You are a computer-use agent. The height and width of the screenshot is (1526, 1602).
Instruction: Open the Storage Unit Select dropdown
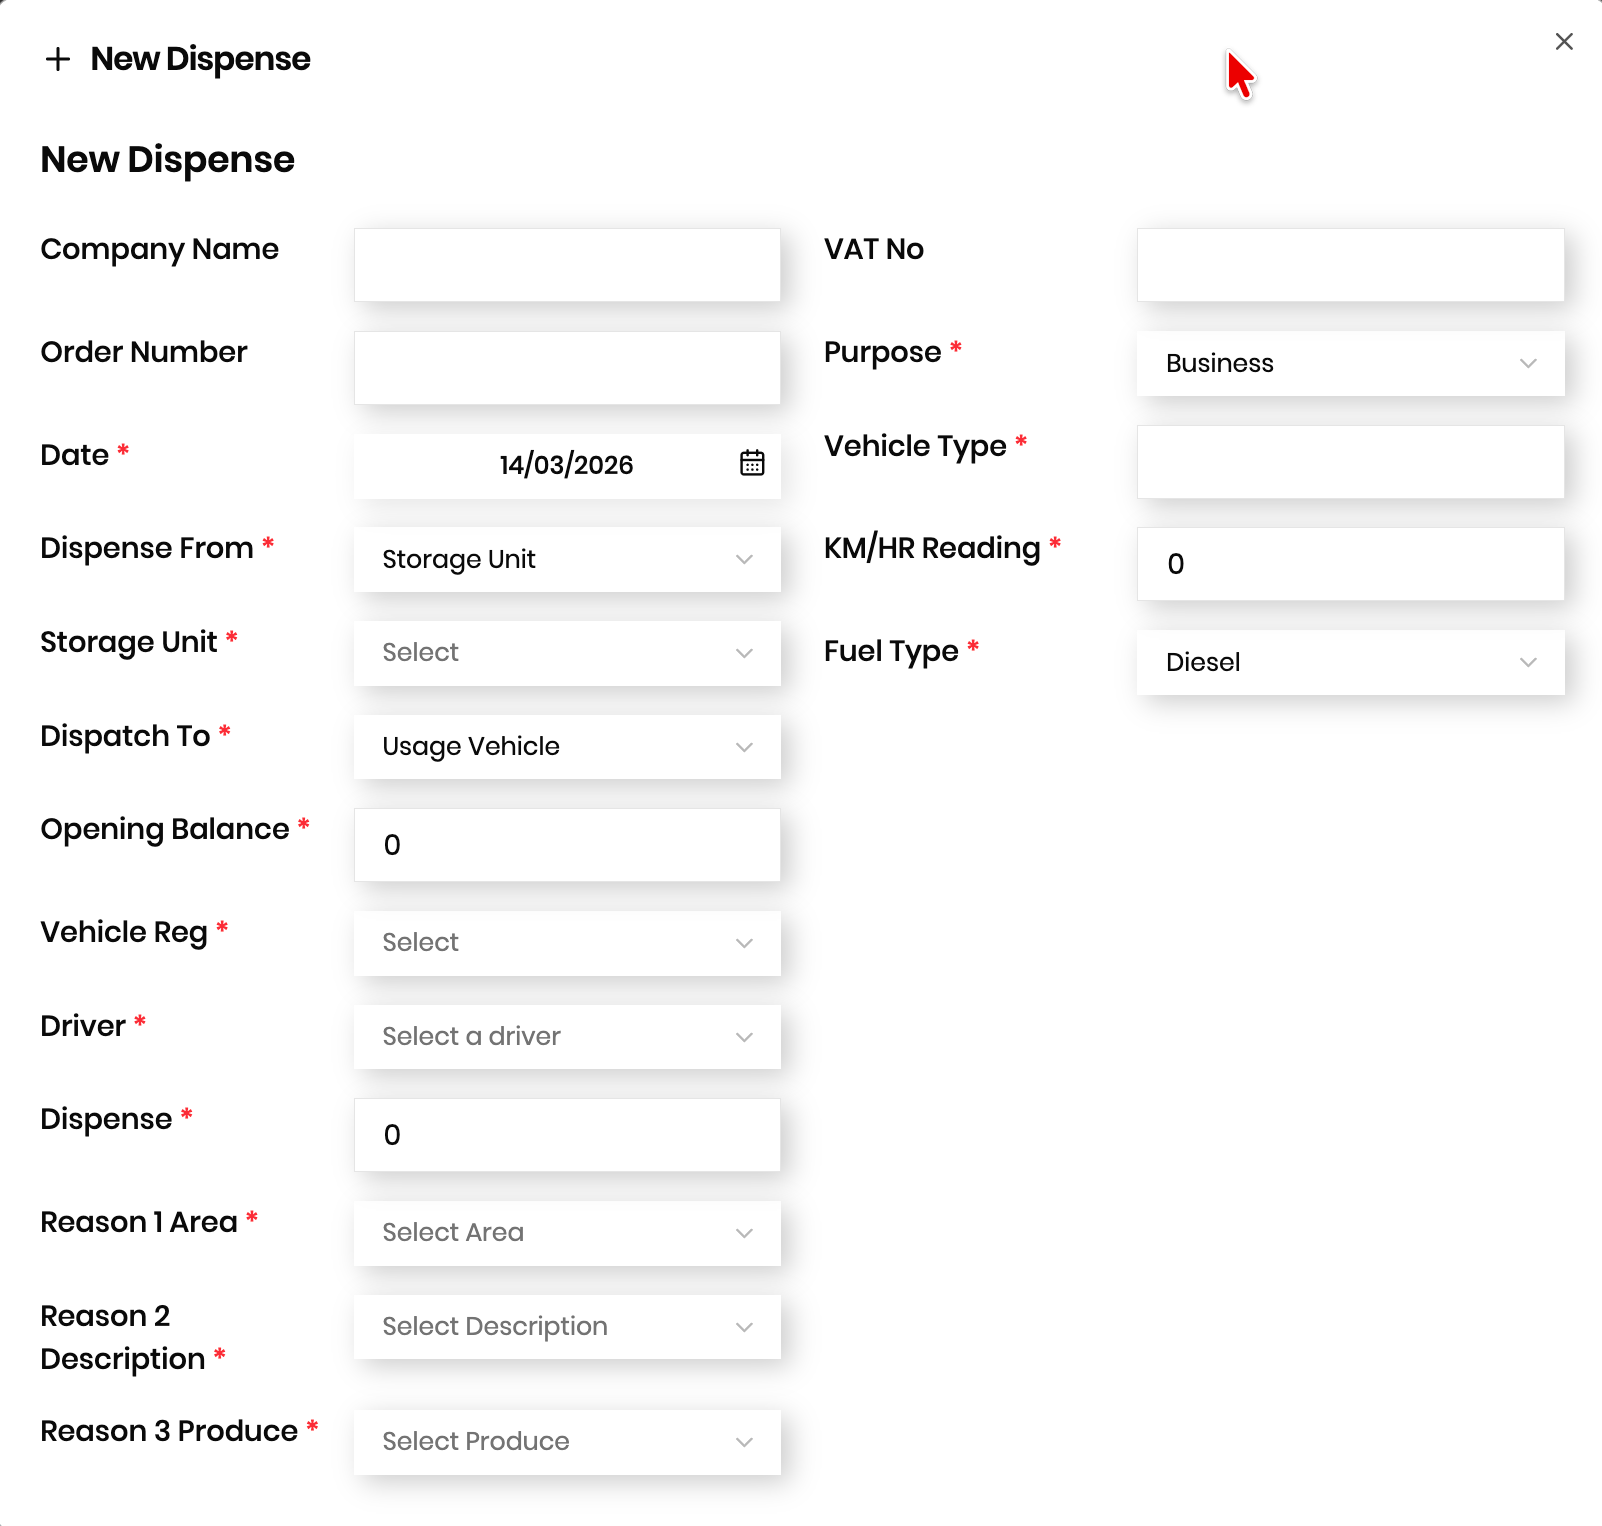point(567,653)
